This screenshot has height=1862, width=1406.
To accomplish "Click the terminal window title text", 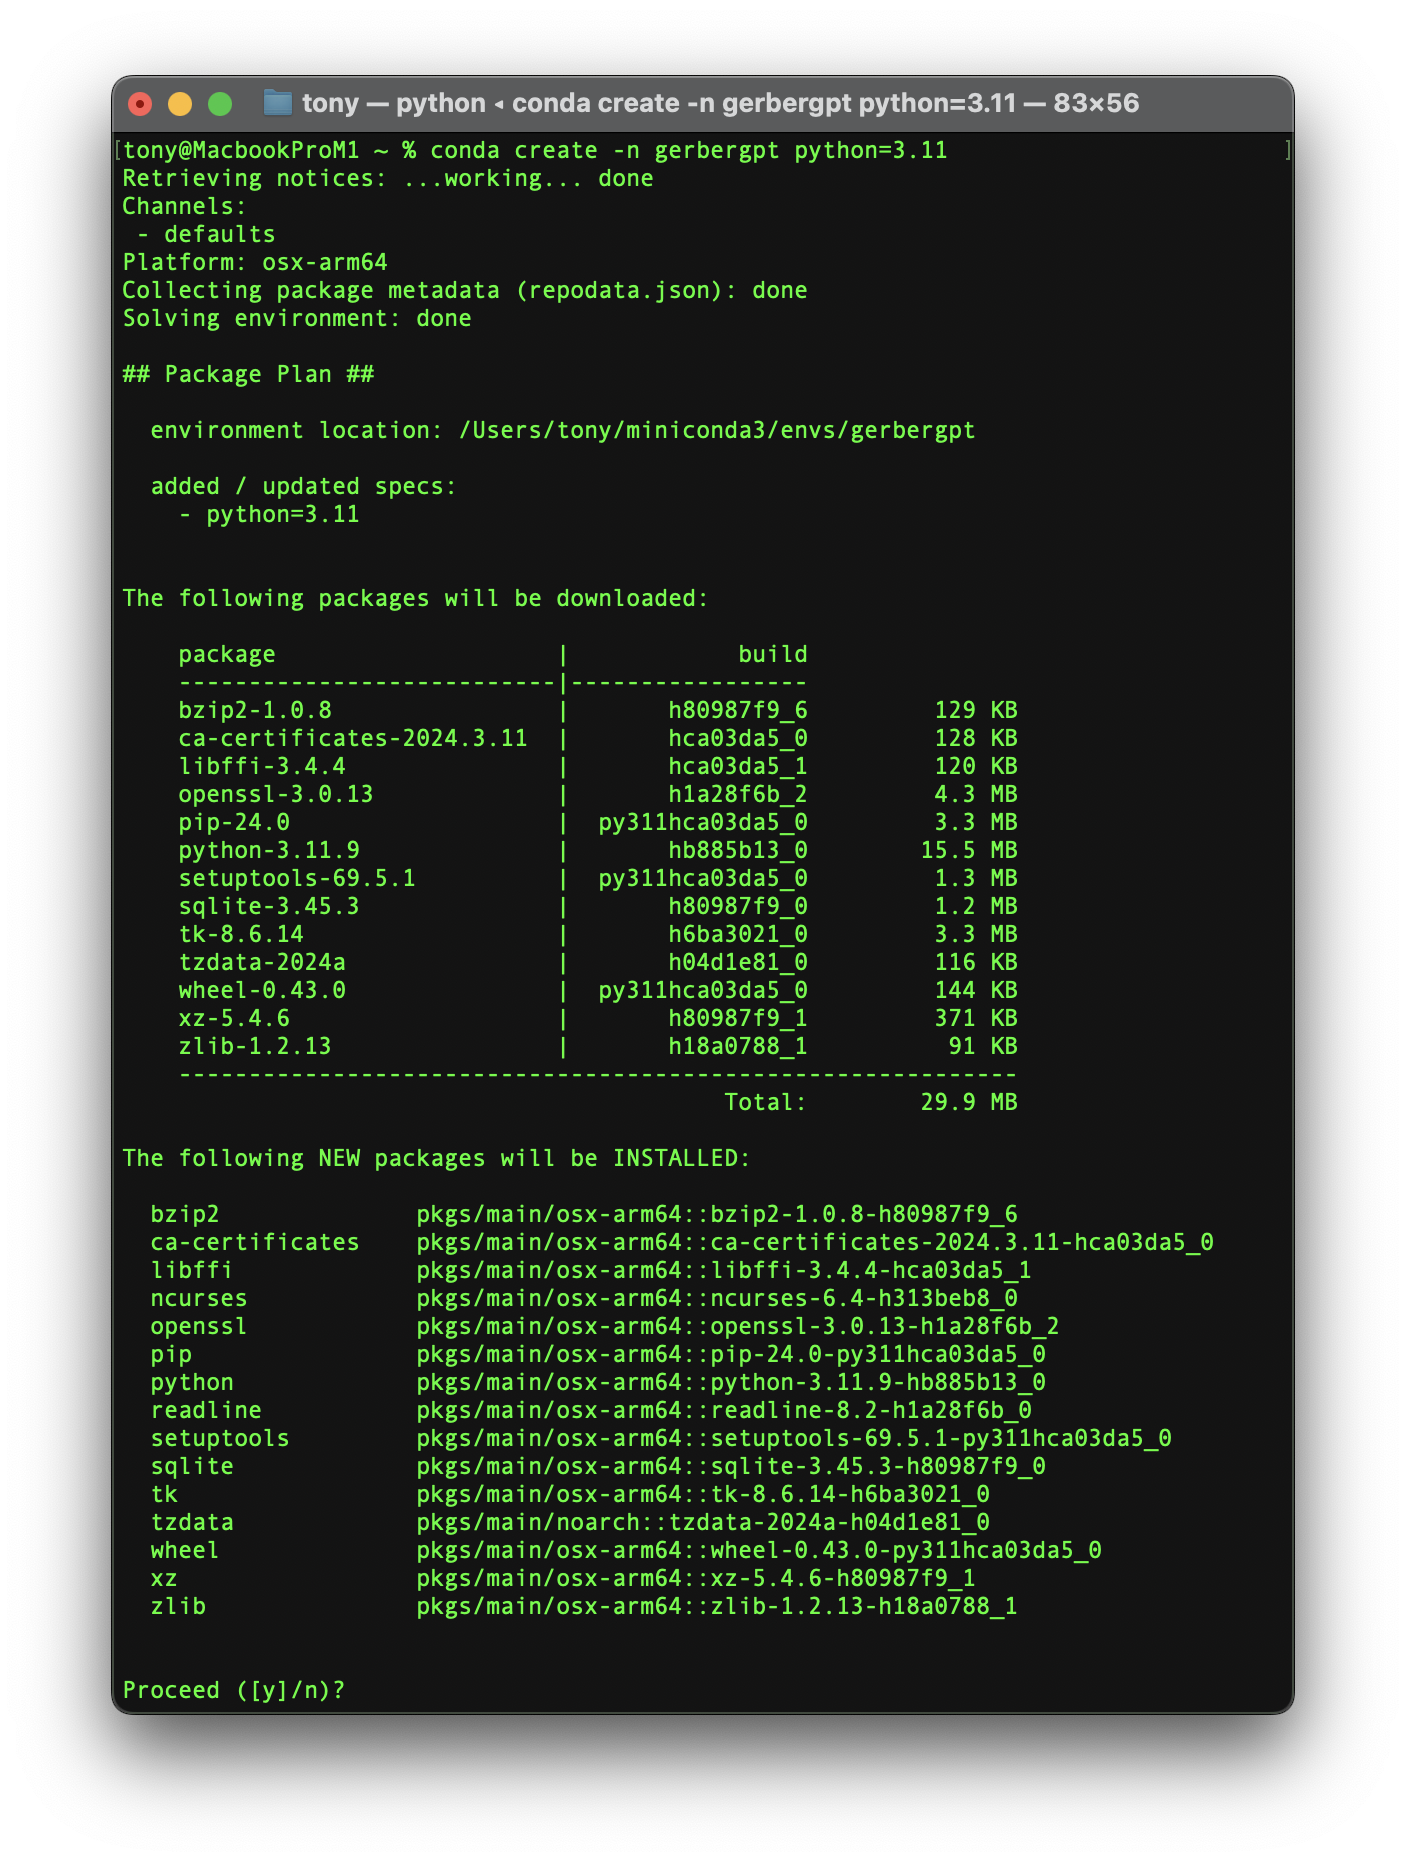I will click(x=720, y=103).
